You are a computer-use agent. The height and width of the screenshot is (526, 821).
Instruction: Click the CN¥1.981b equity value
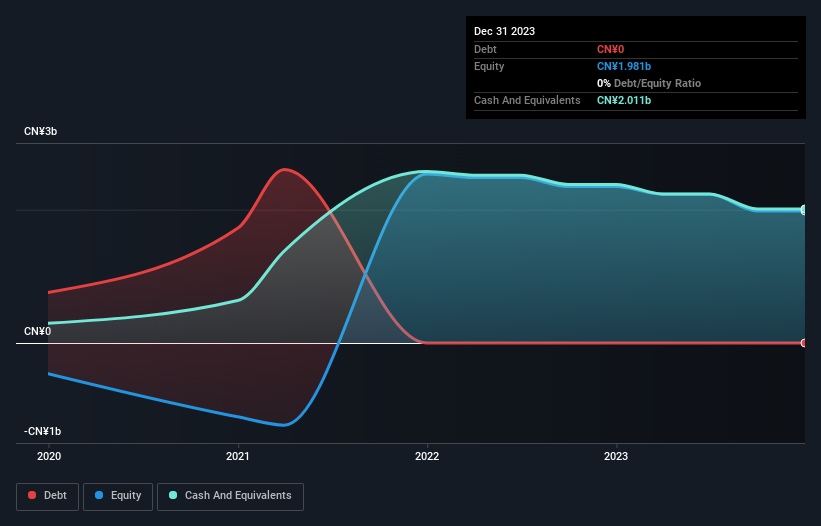pyautogui.click(x=624, y=66)
